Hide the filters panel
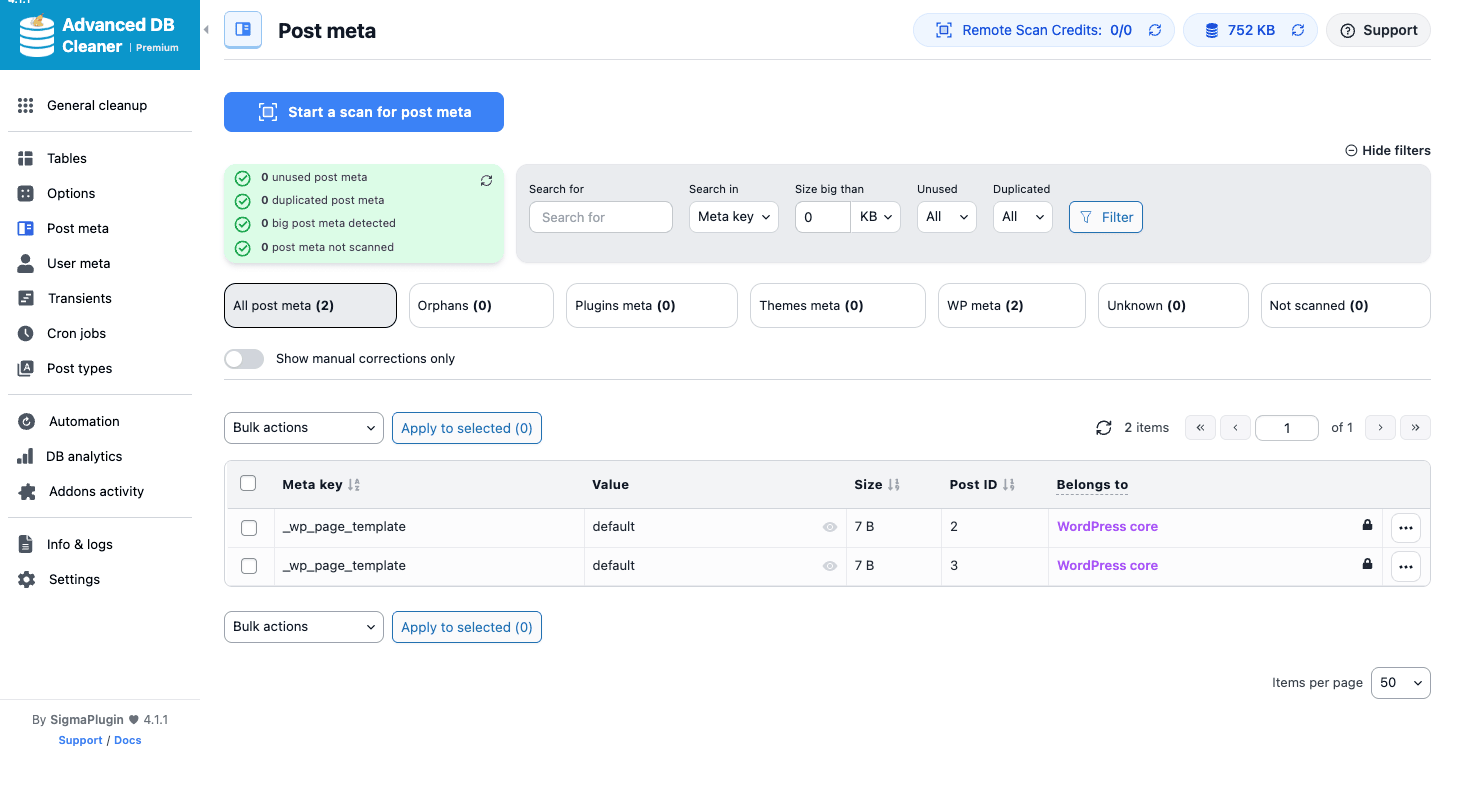This screenshot has height=800, width=1465. (1388, 150)
